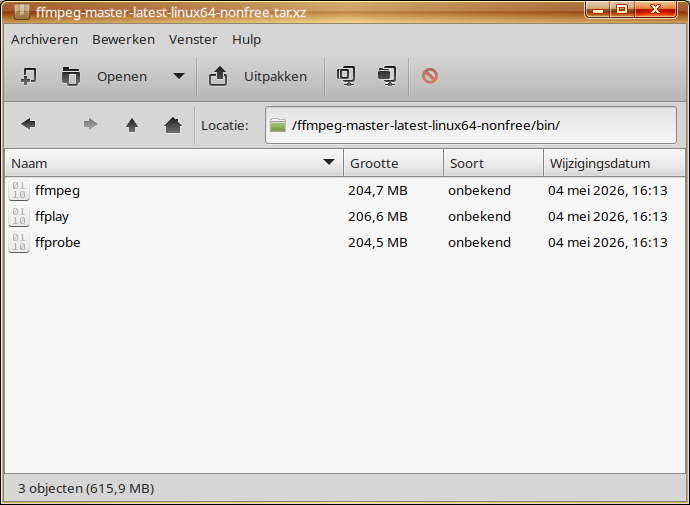Open the Archiveren menu

[44, 40]
